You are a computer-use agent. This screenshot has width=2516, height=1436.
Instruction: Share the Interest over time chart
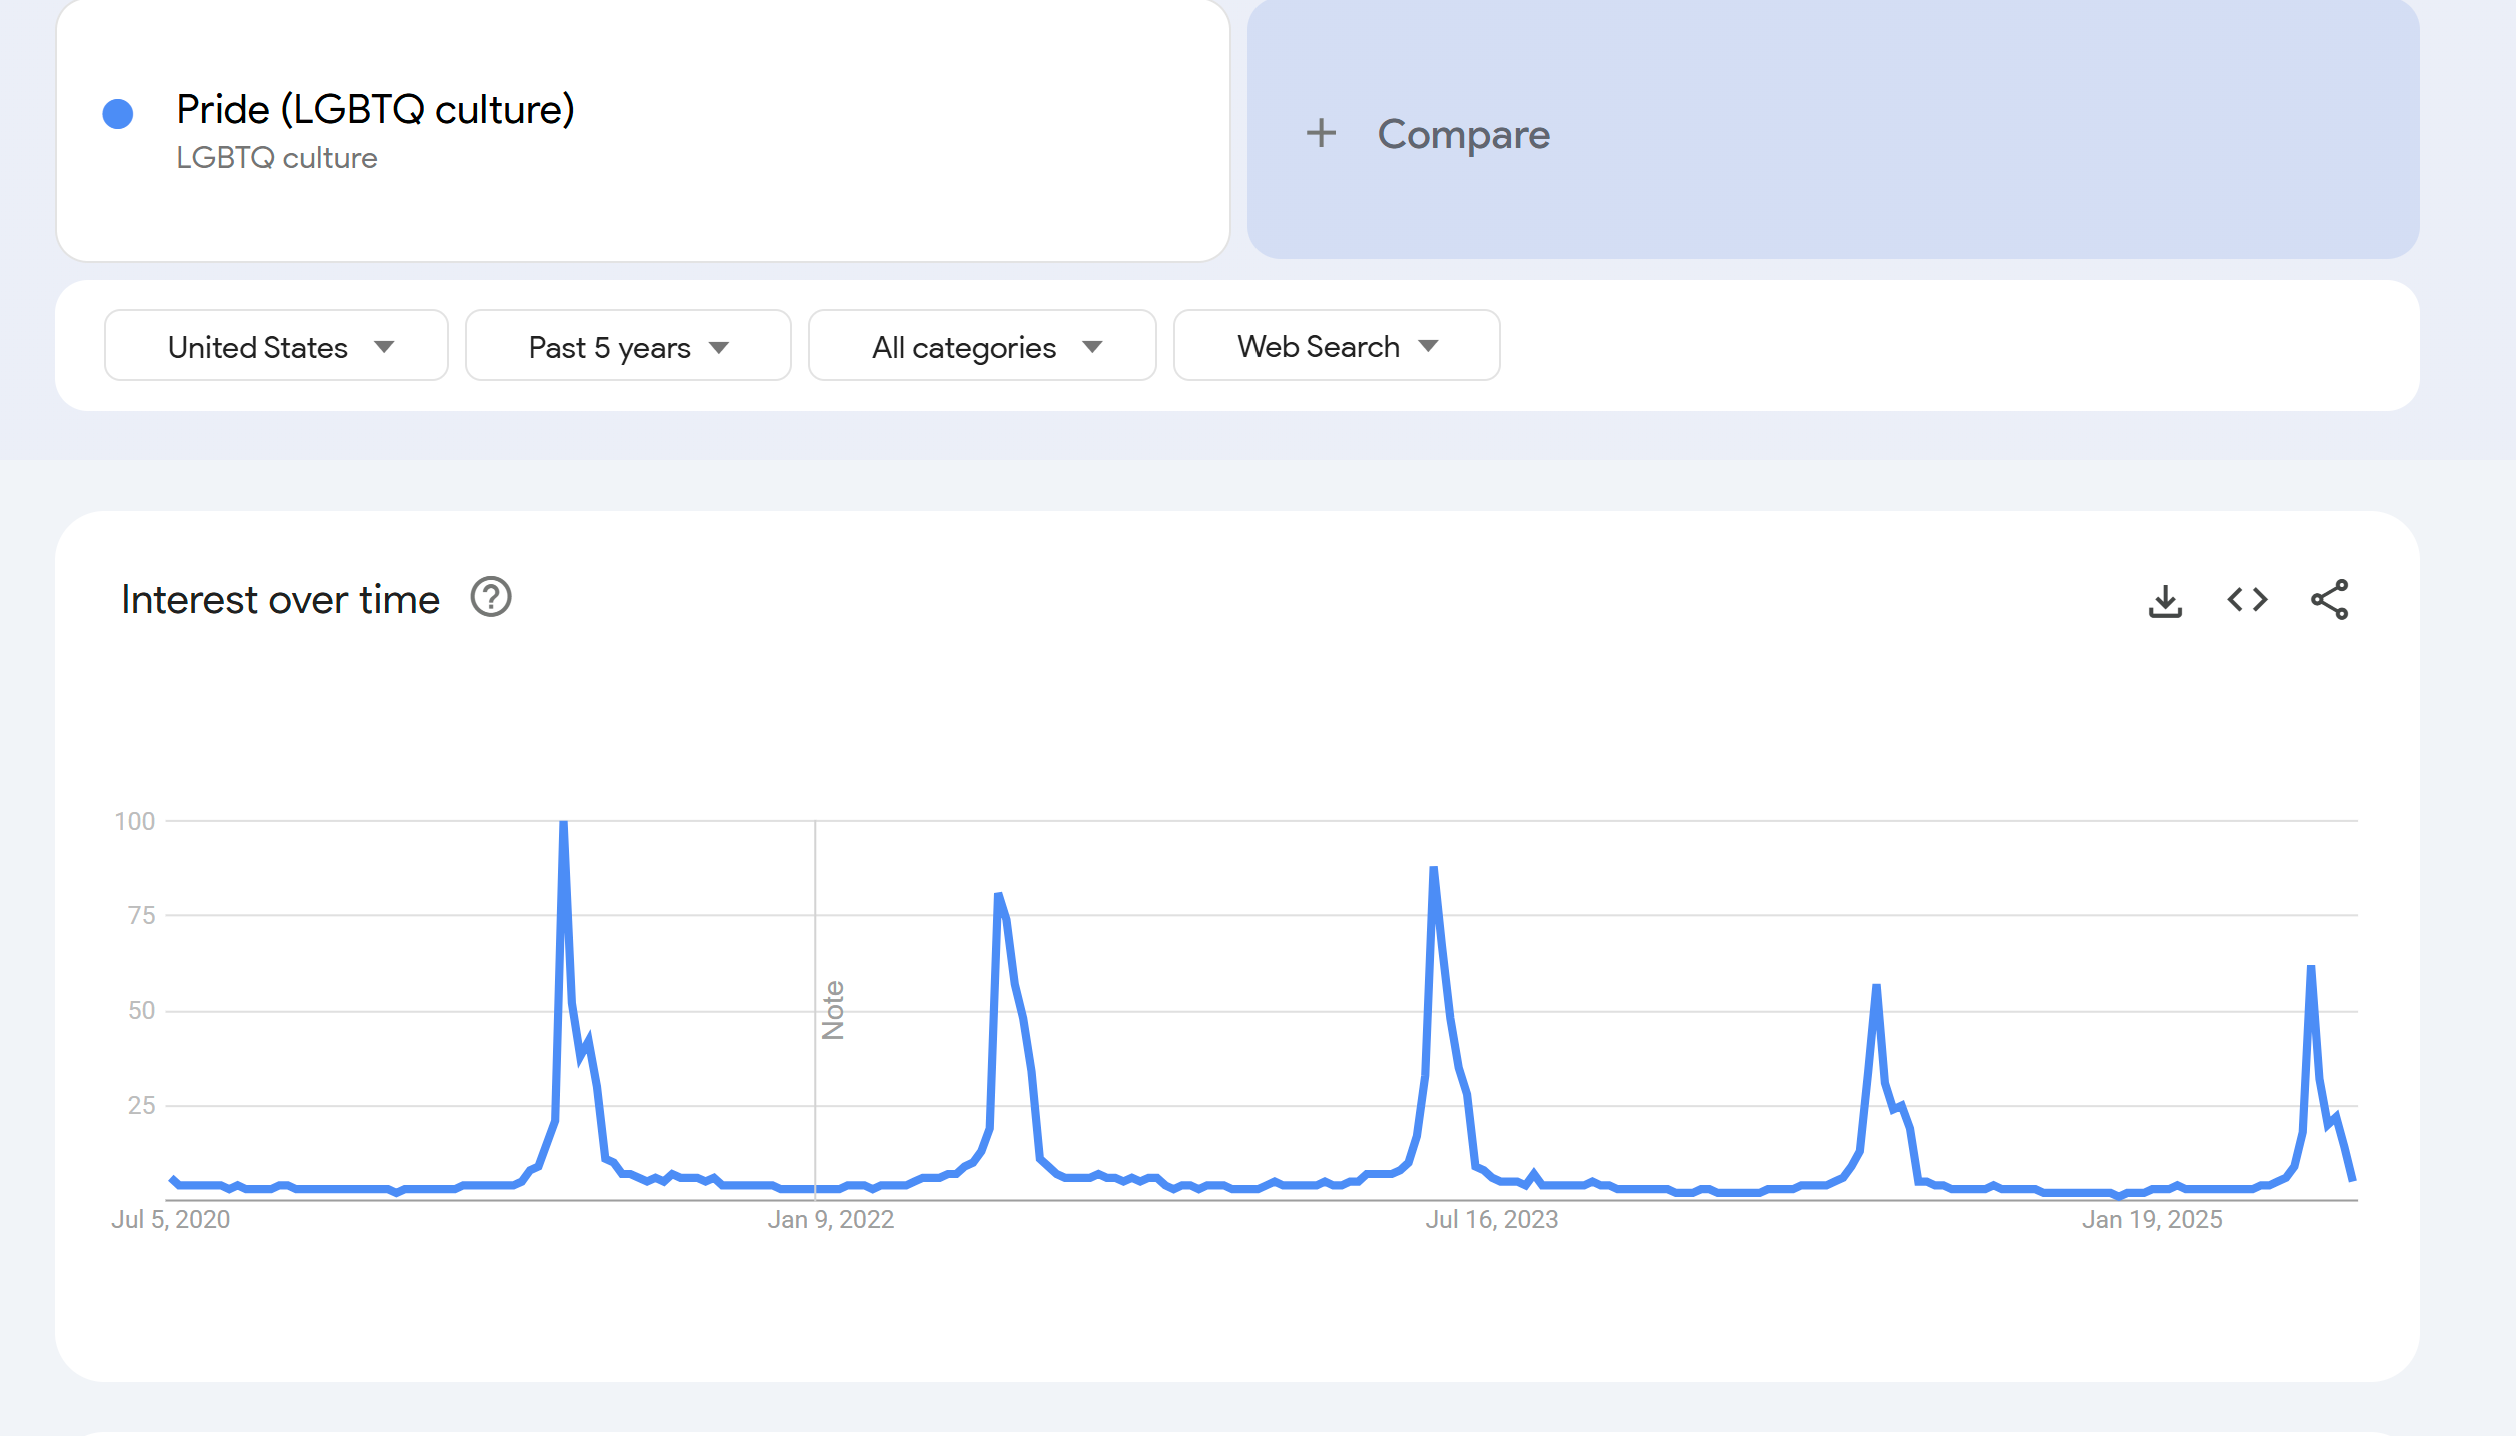pyautogui.click(x=2329, y=600)
